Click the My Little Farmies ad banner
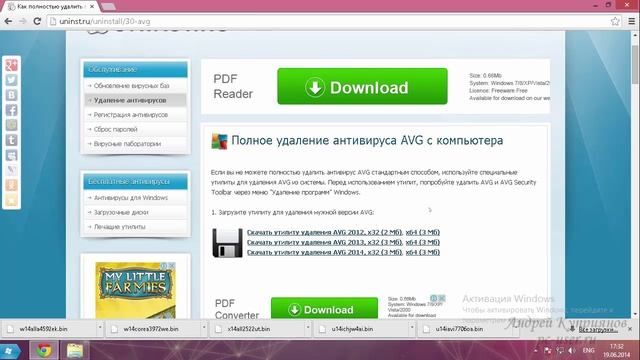Viewport: 640px width, 360px height. tap(136, 290)
